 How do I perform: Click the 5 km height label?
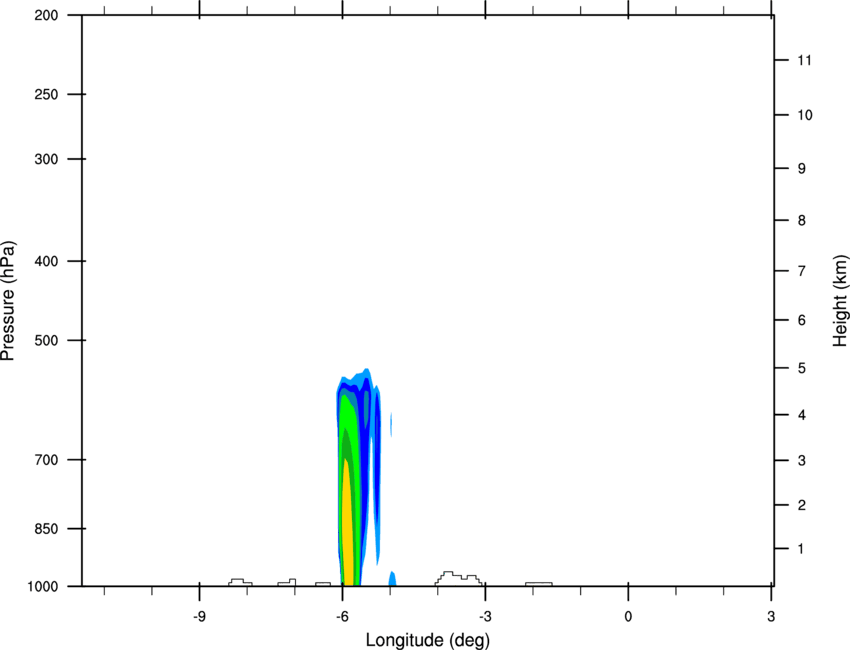801,368
